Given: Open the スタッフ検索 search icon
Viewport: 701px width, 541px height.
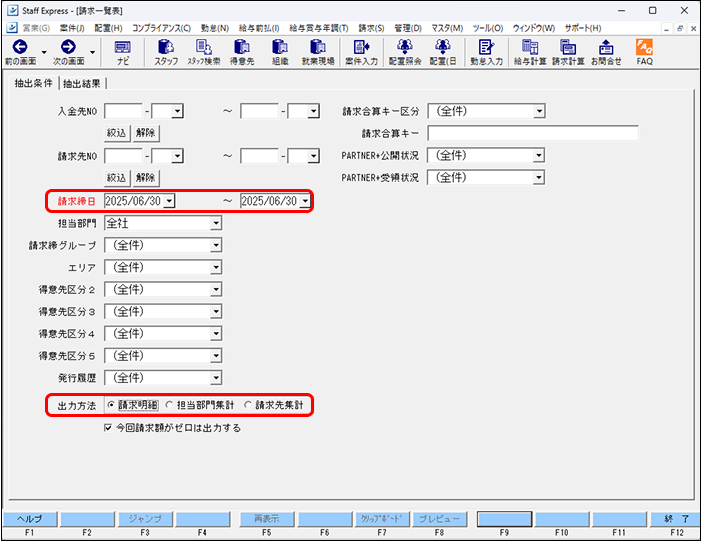Looking at the screenshot, I should pos(204,52).
